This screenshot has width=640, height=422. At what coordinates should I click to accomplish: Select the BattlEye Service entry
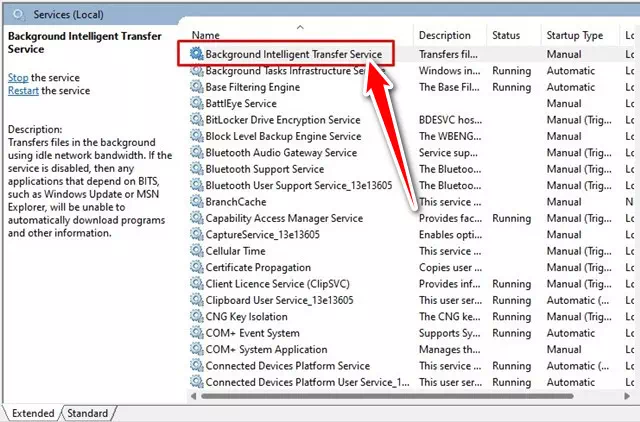(241, 103)
